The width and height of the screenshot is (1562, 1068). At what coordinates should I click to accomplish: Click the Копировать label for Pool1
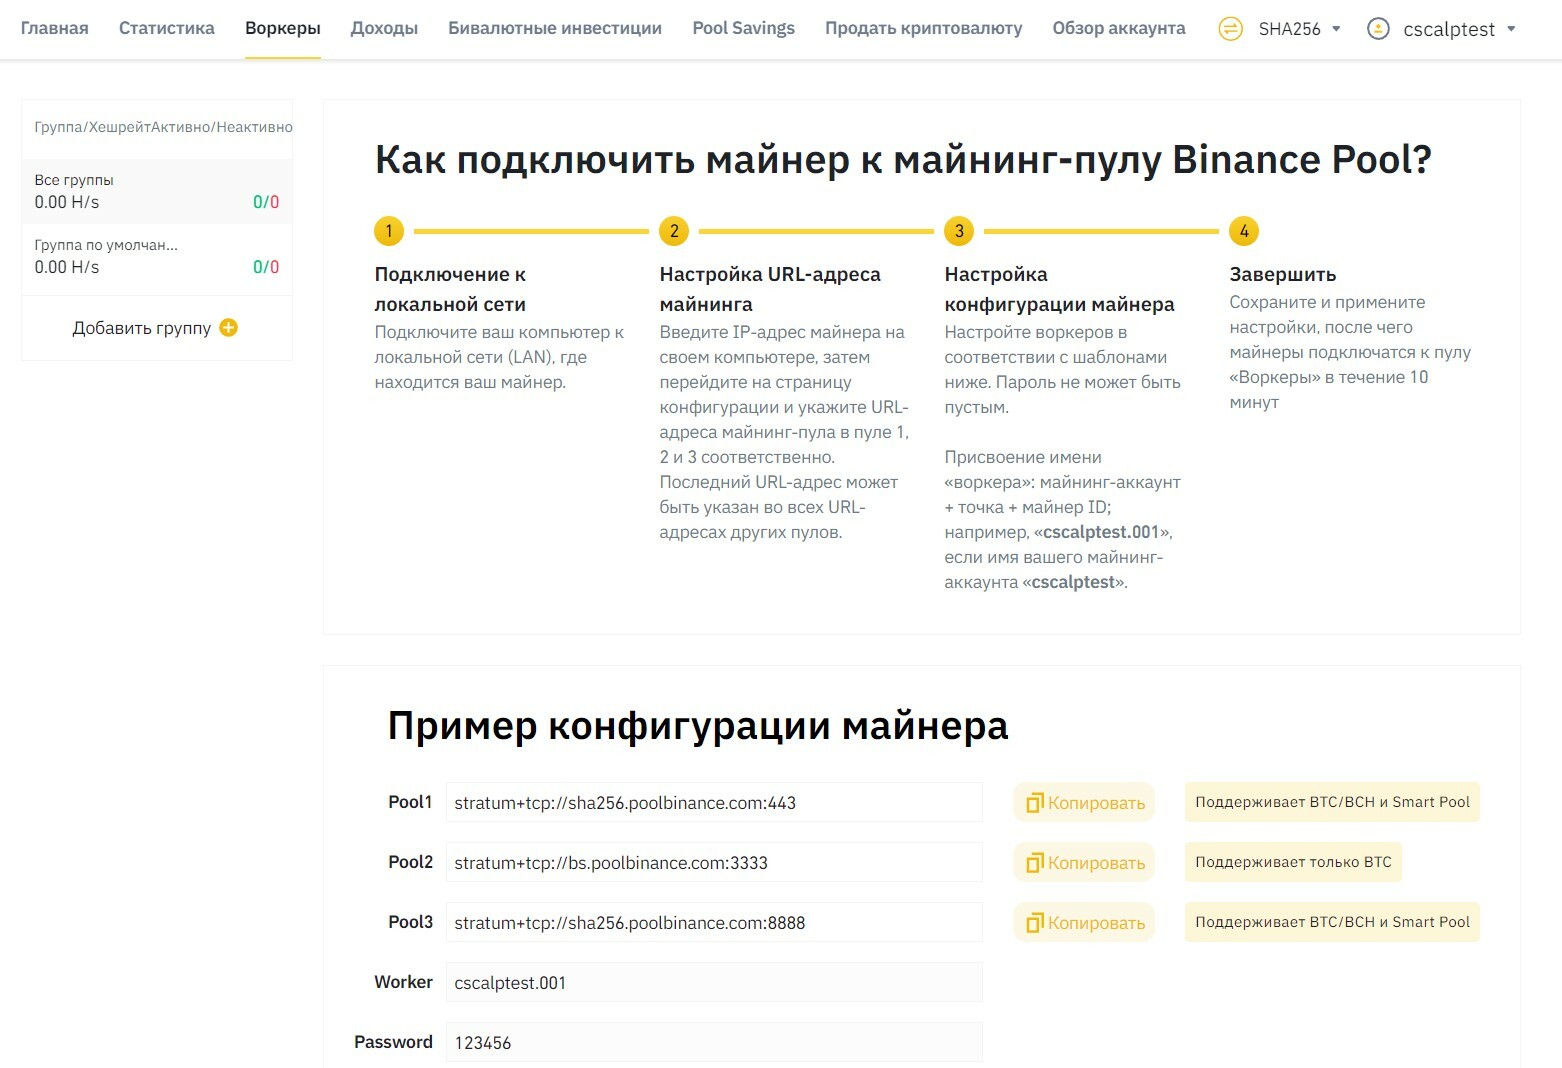click(x=1096, y=803)
